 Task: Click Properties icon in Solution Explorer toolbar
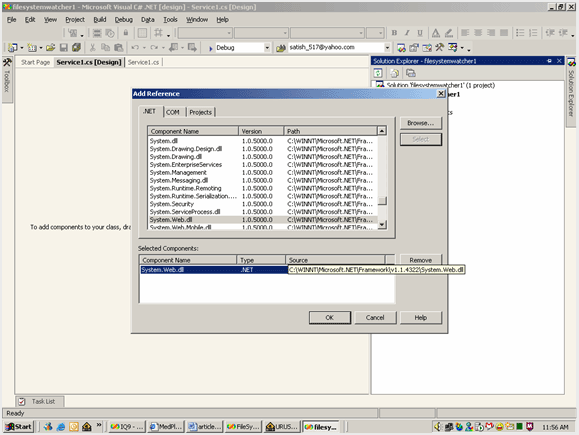411,73
